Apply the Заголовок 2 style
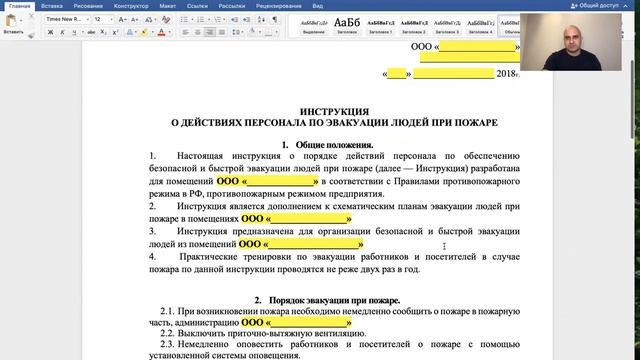 point(414,27)
